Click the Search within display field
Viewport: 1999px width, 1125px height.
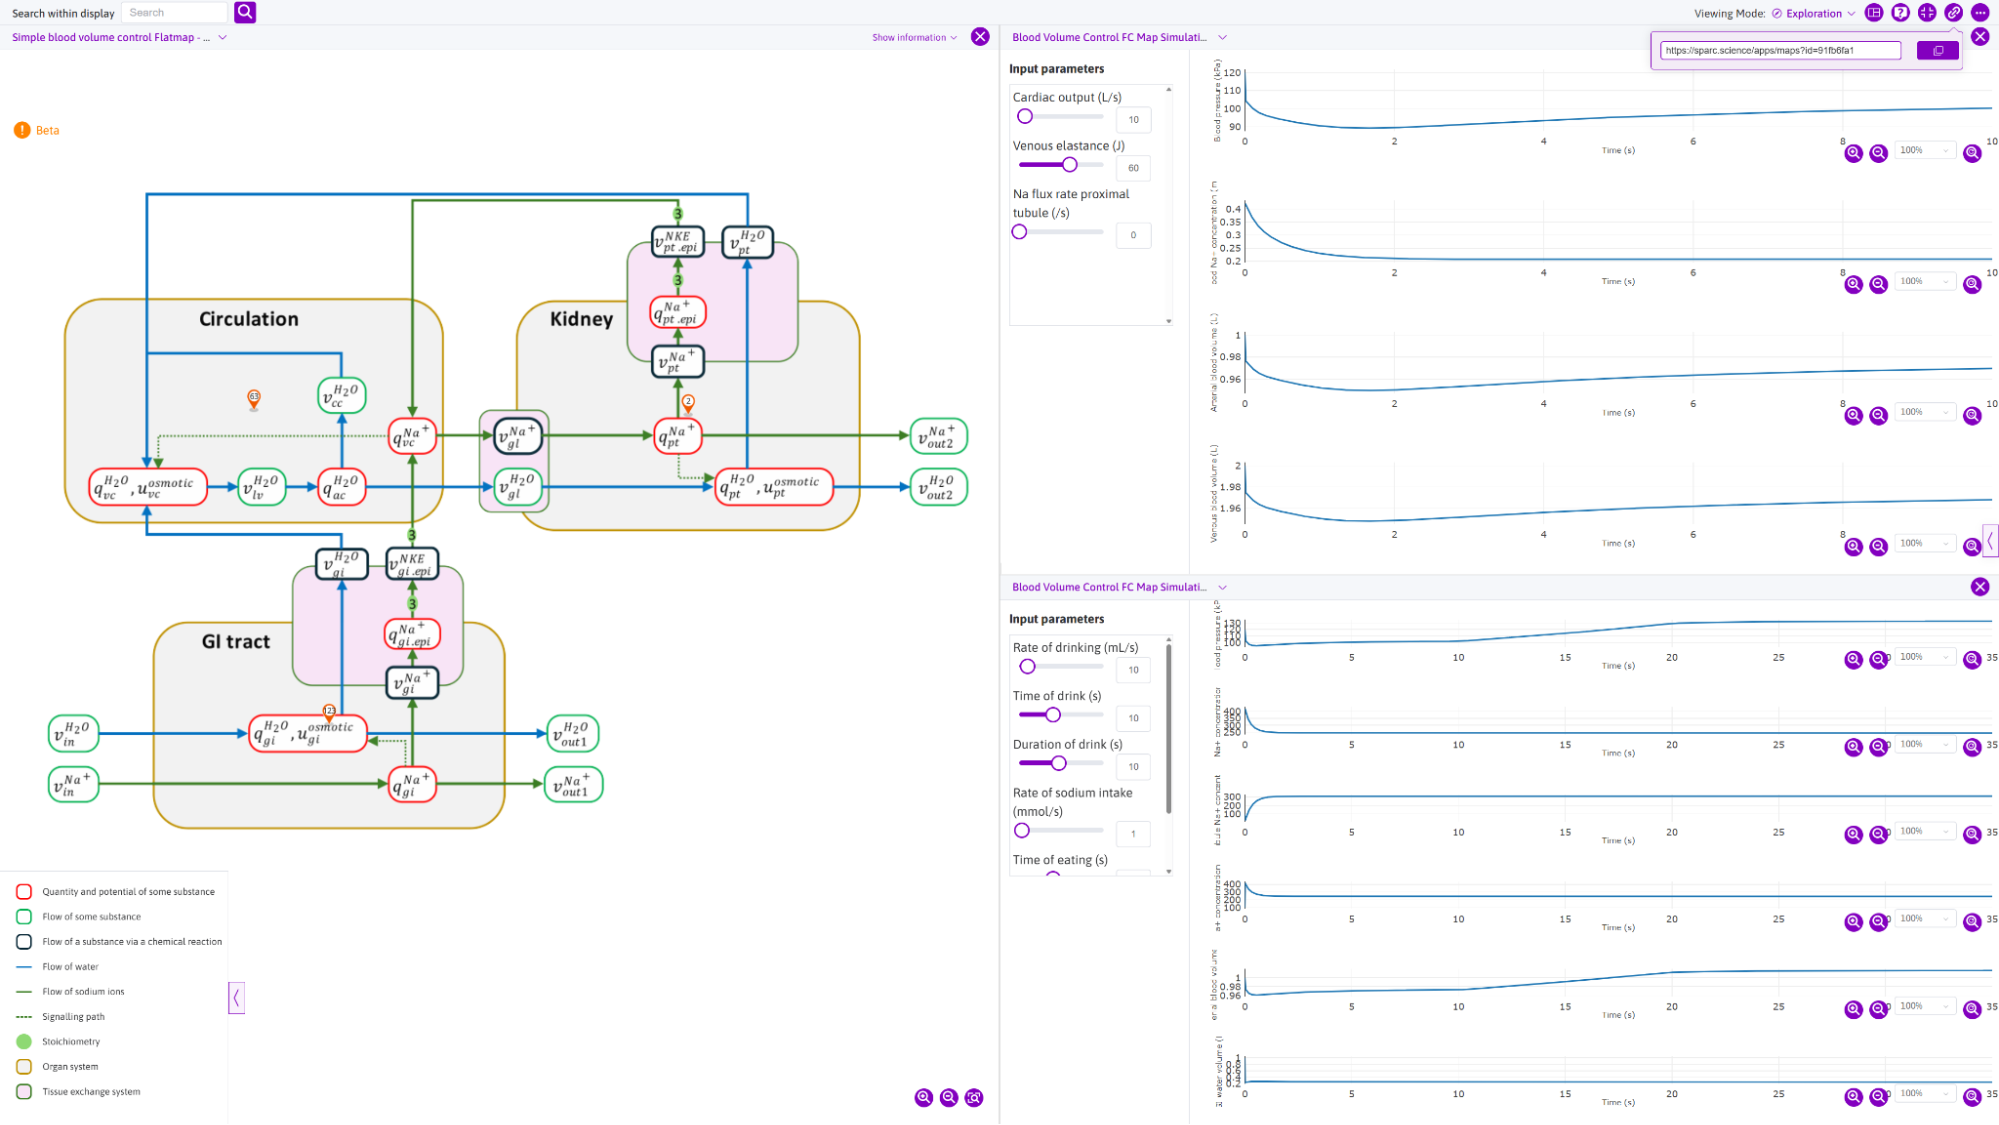click(175, 12)
